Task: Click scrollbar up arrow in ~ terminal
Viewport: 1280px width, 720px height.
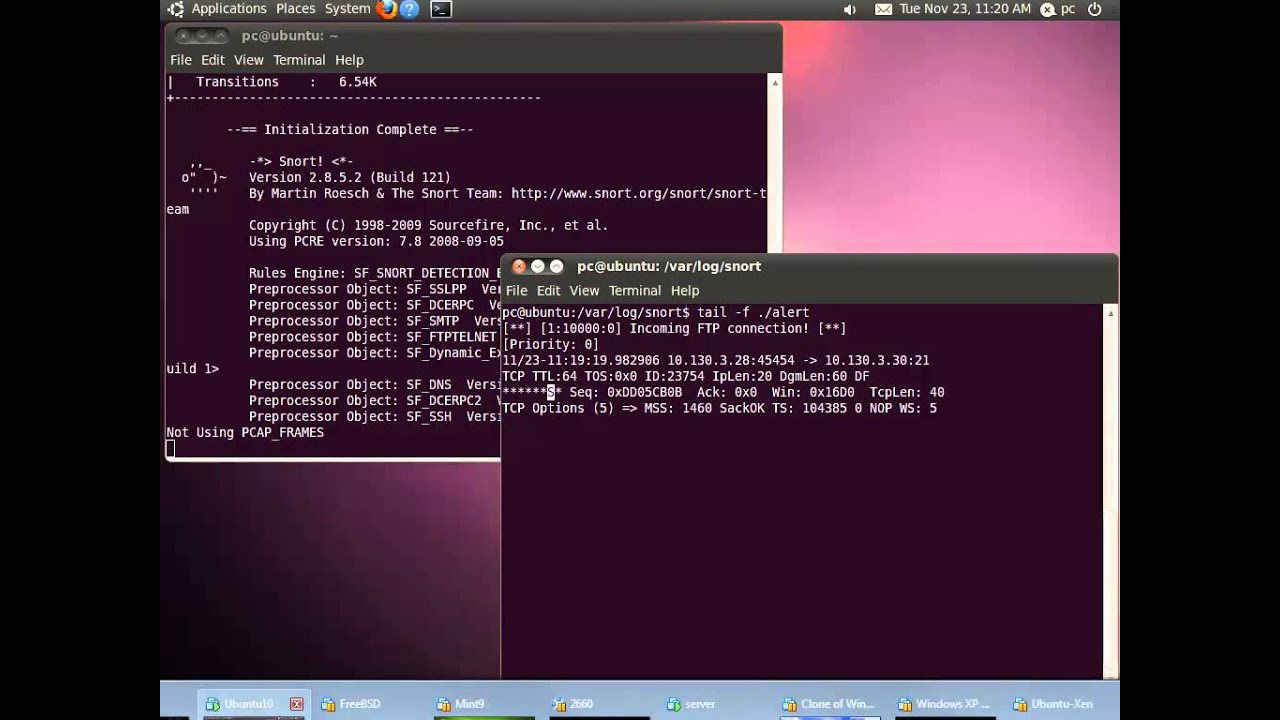Action: point(774,82)
